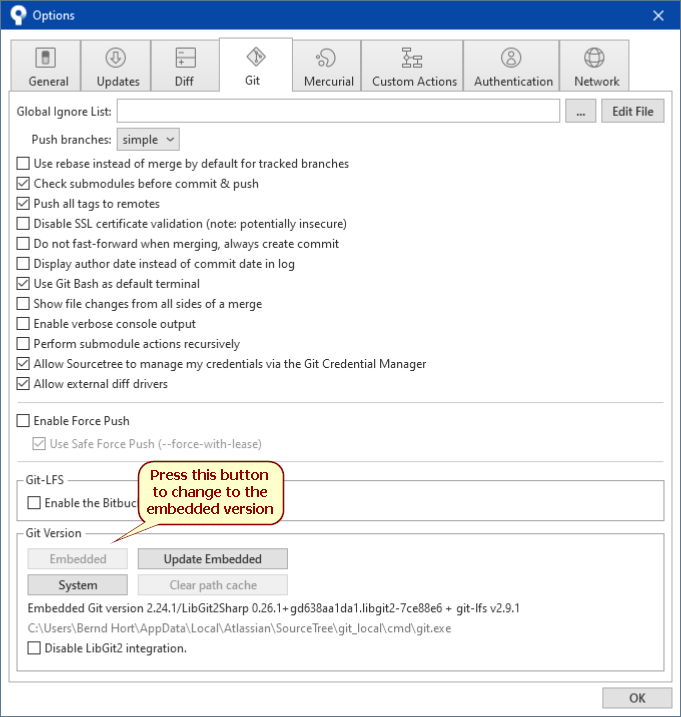Screen dimensions: 681x717
Task: Enable Do not fast-forward when merging
Action: (x=23, y=244)
